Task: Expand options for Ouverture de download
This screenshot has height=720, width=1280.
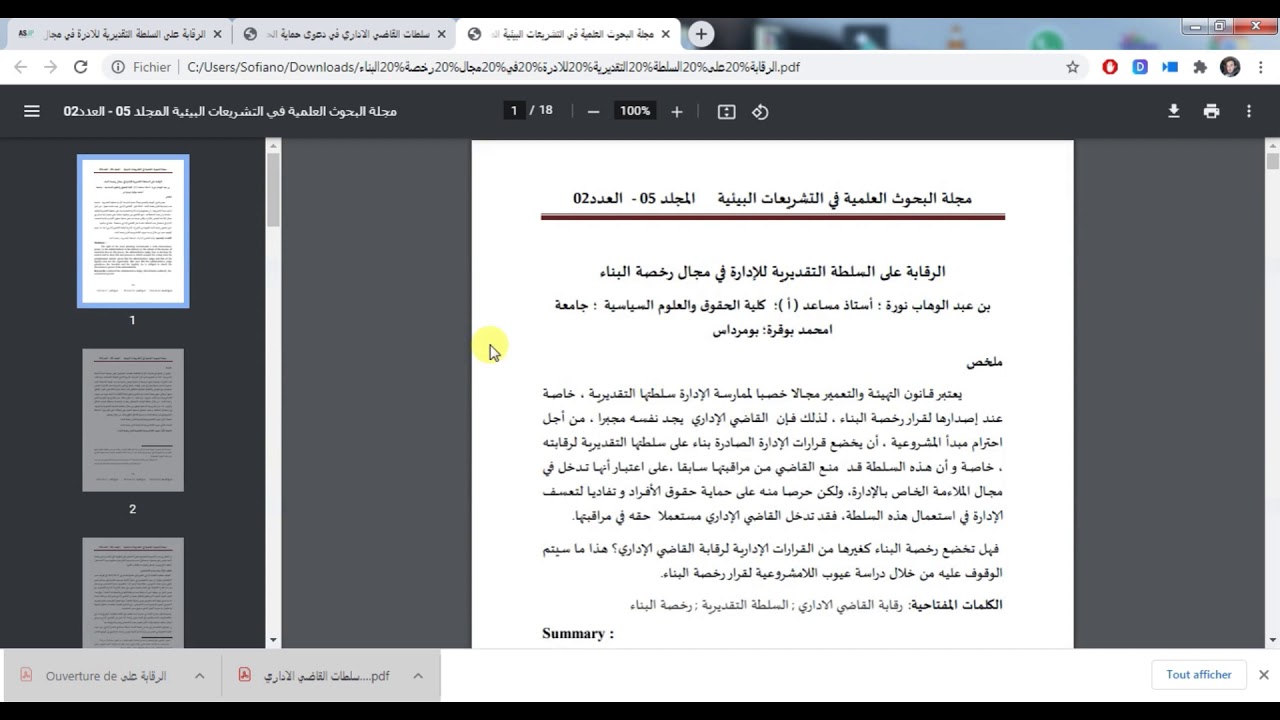Action: [x=199, y=676]
